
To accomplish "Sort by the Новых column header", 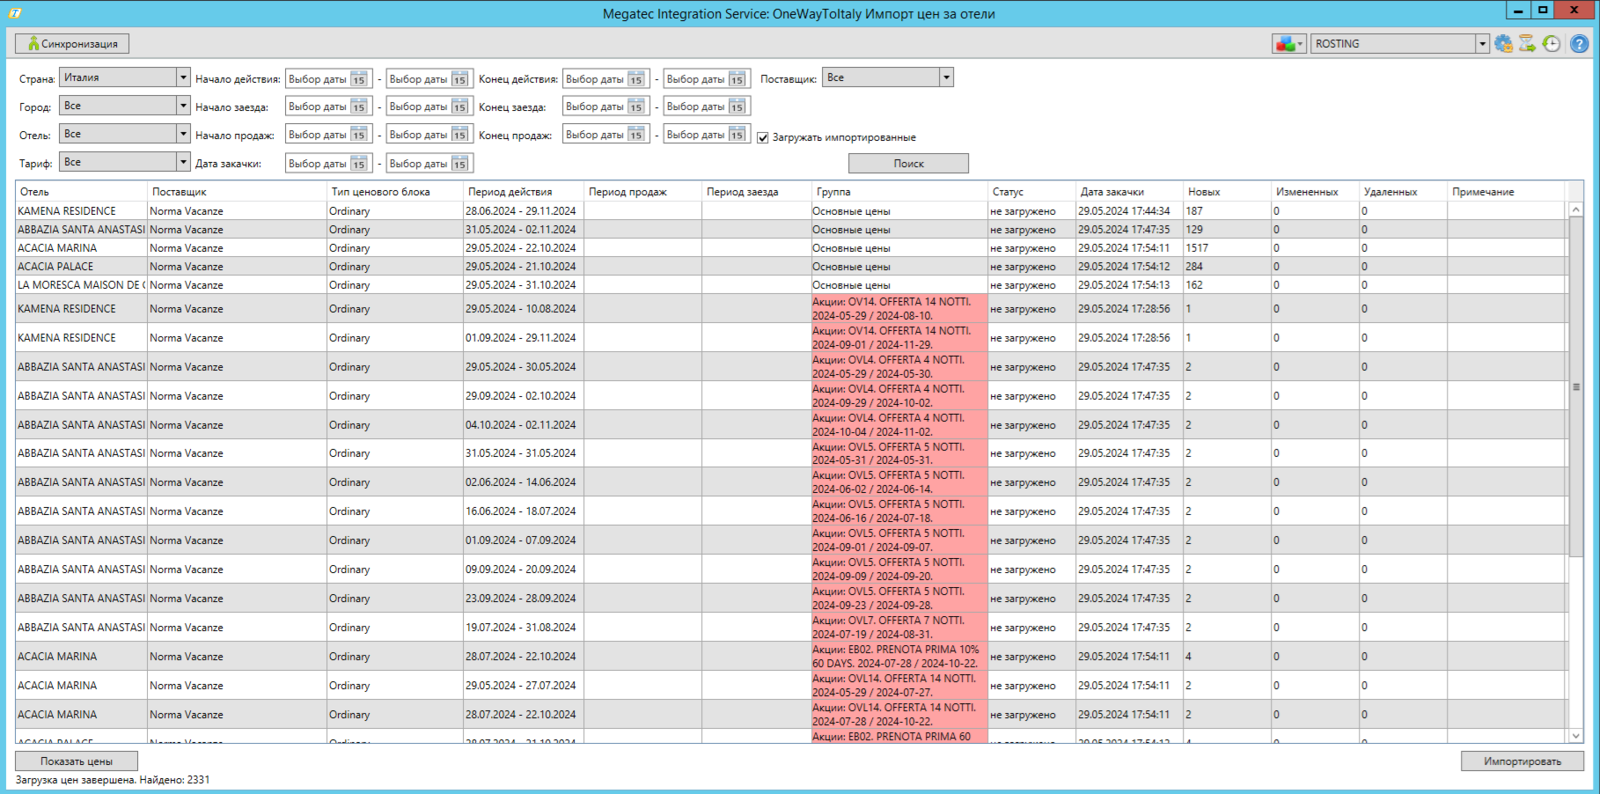I will (1227, 191).
